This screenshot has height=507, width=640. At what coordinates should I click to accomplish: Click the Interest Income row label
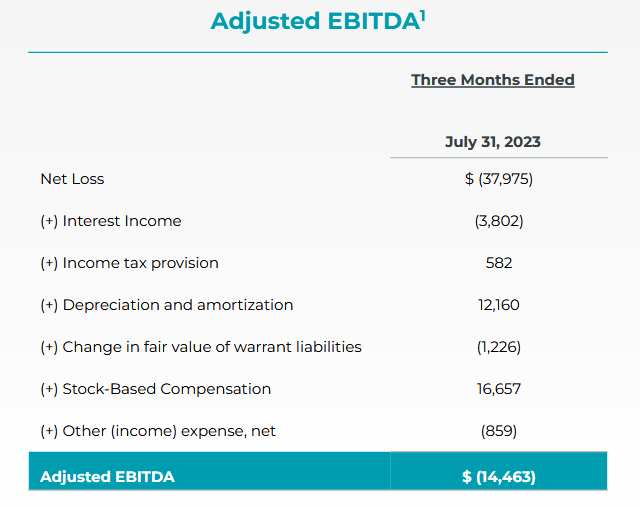point(111,221)
